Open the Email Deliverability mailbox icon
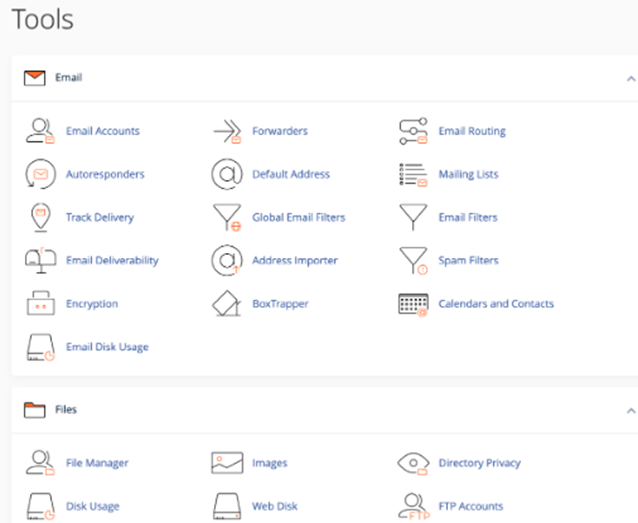The image size is (638, 523). click(x=41, y=260)
